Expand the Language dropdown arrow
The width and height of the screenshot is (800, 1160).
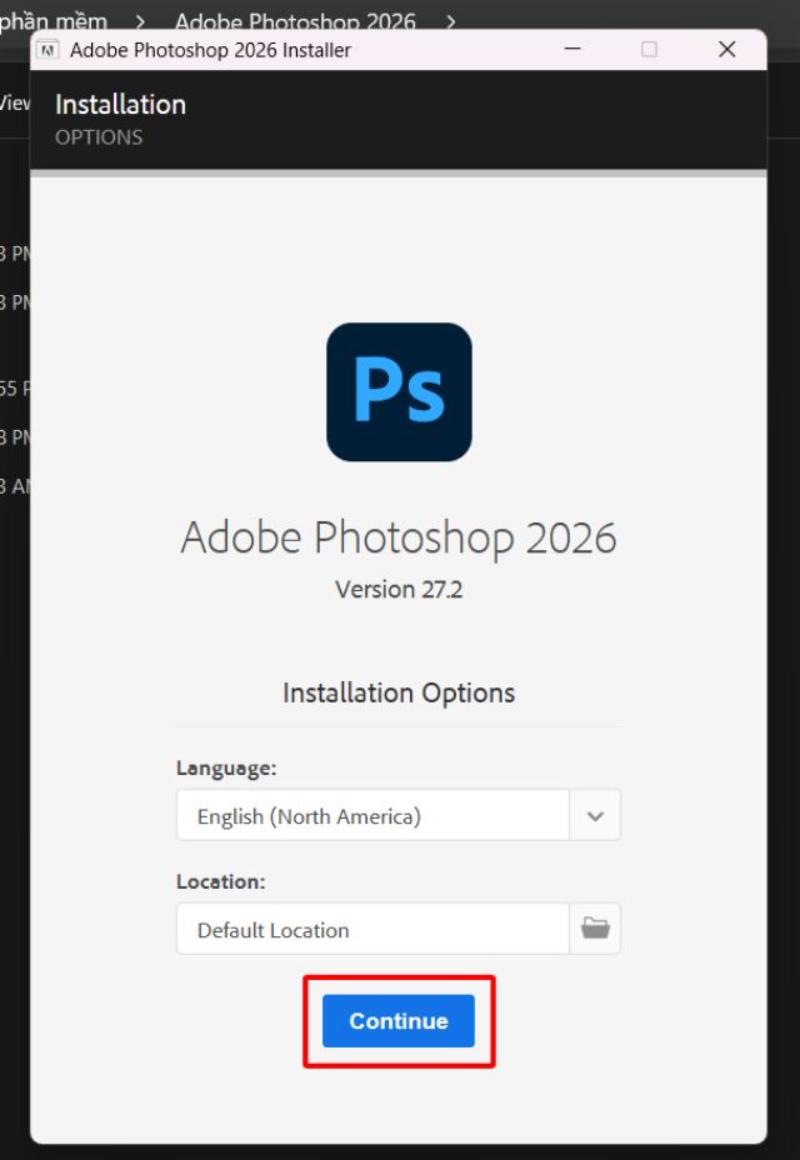(595, 816)
